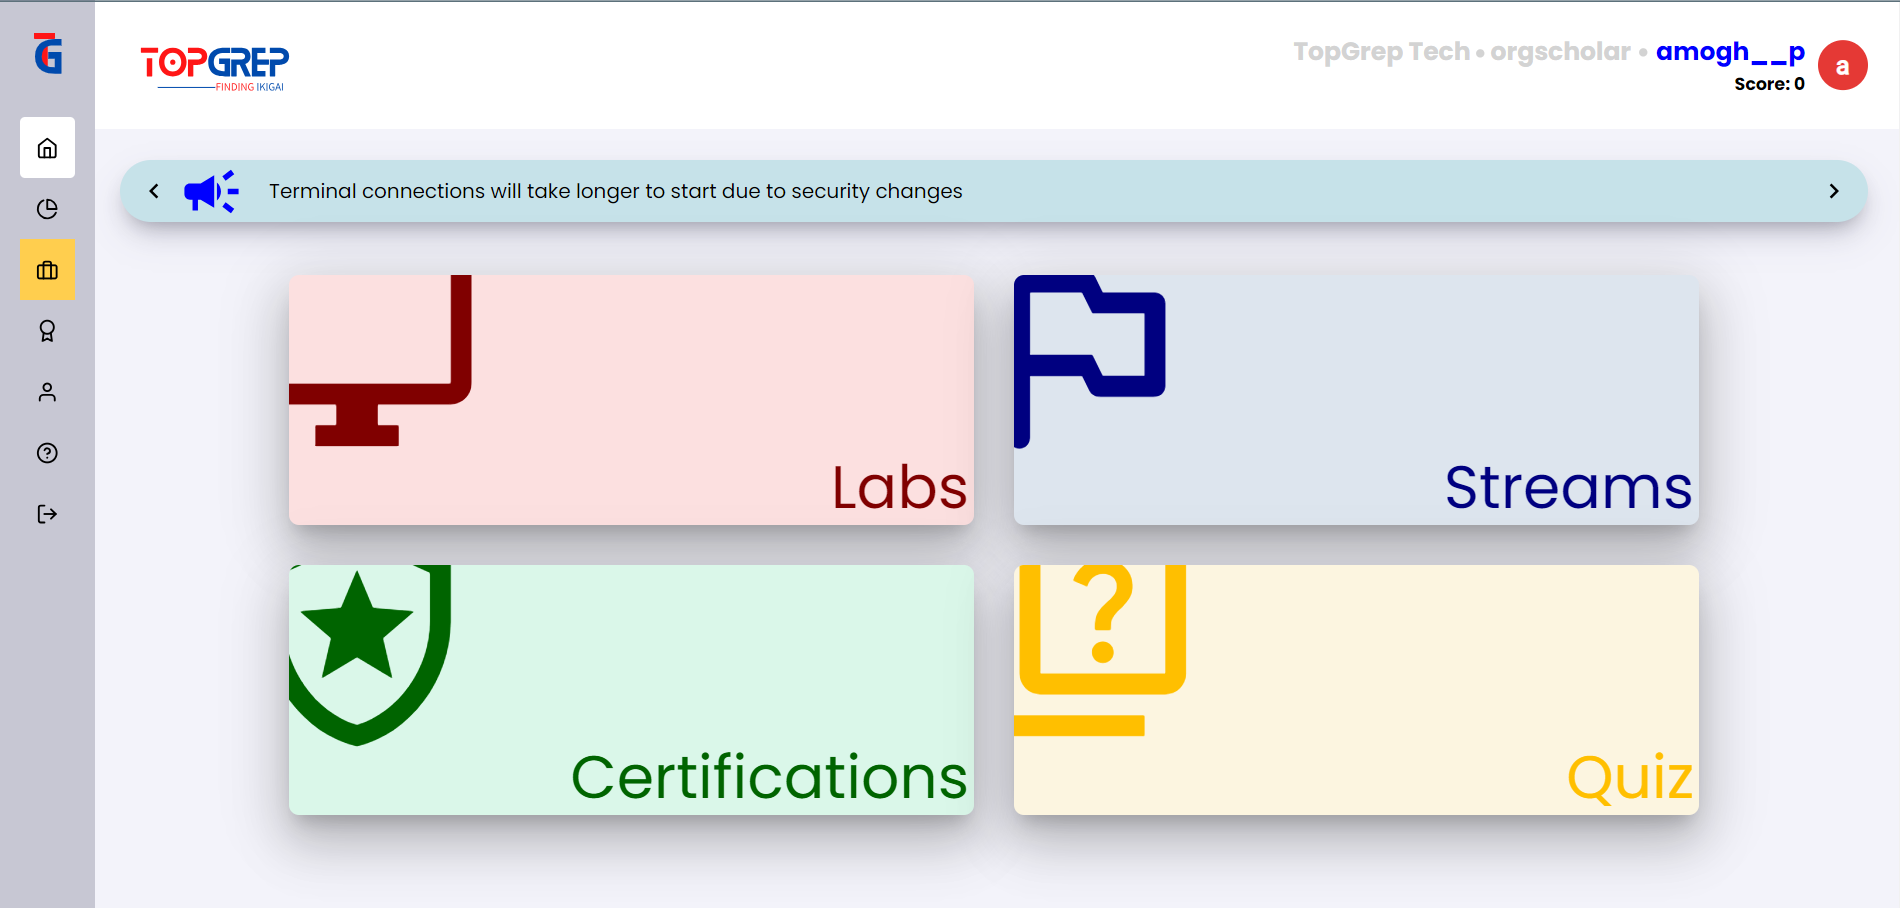Open the Streams card
This screenshot has height=908, width=1900.
1356,400
